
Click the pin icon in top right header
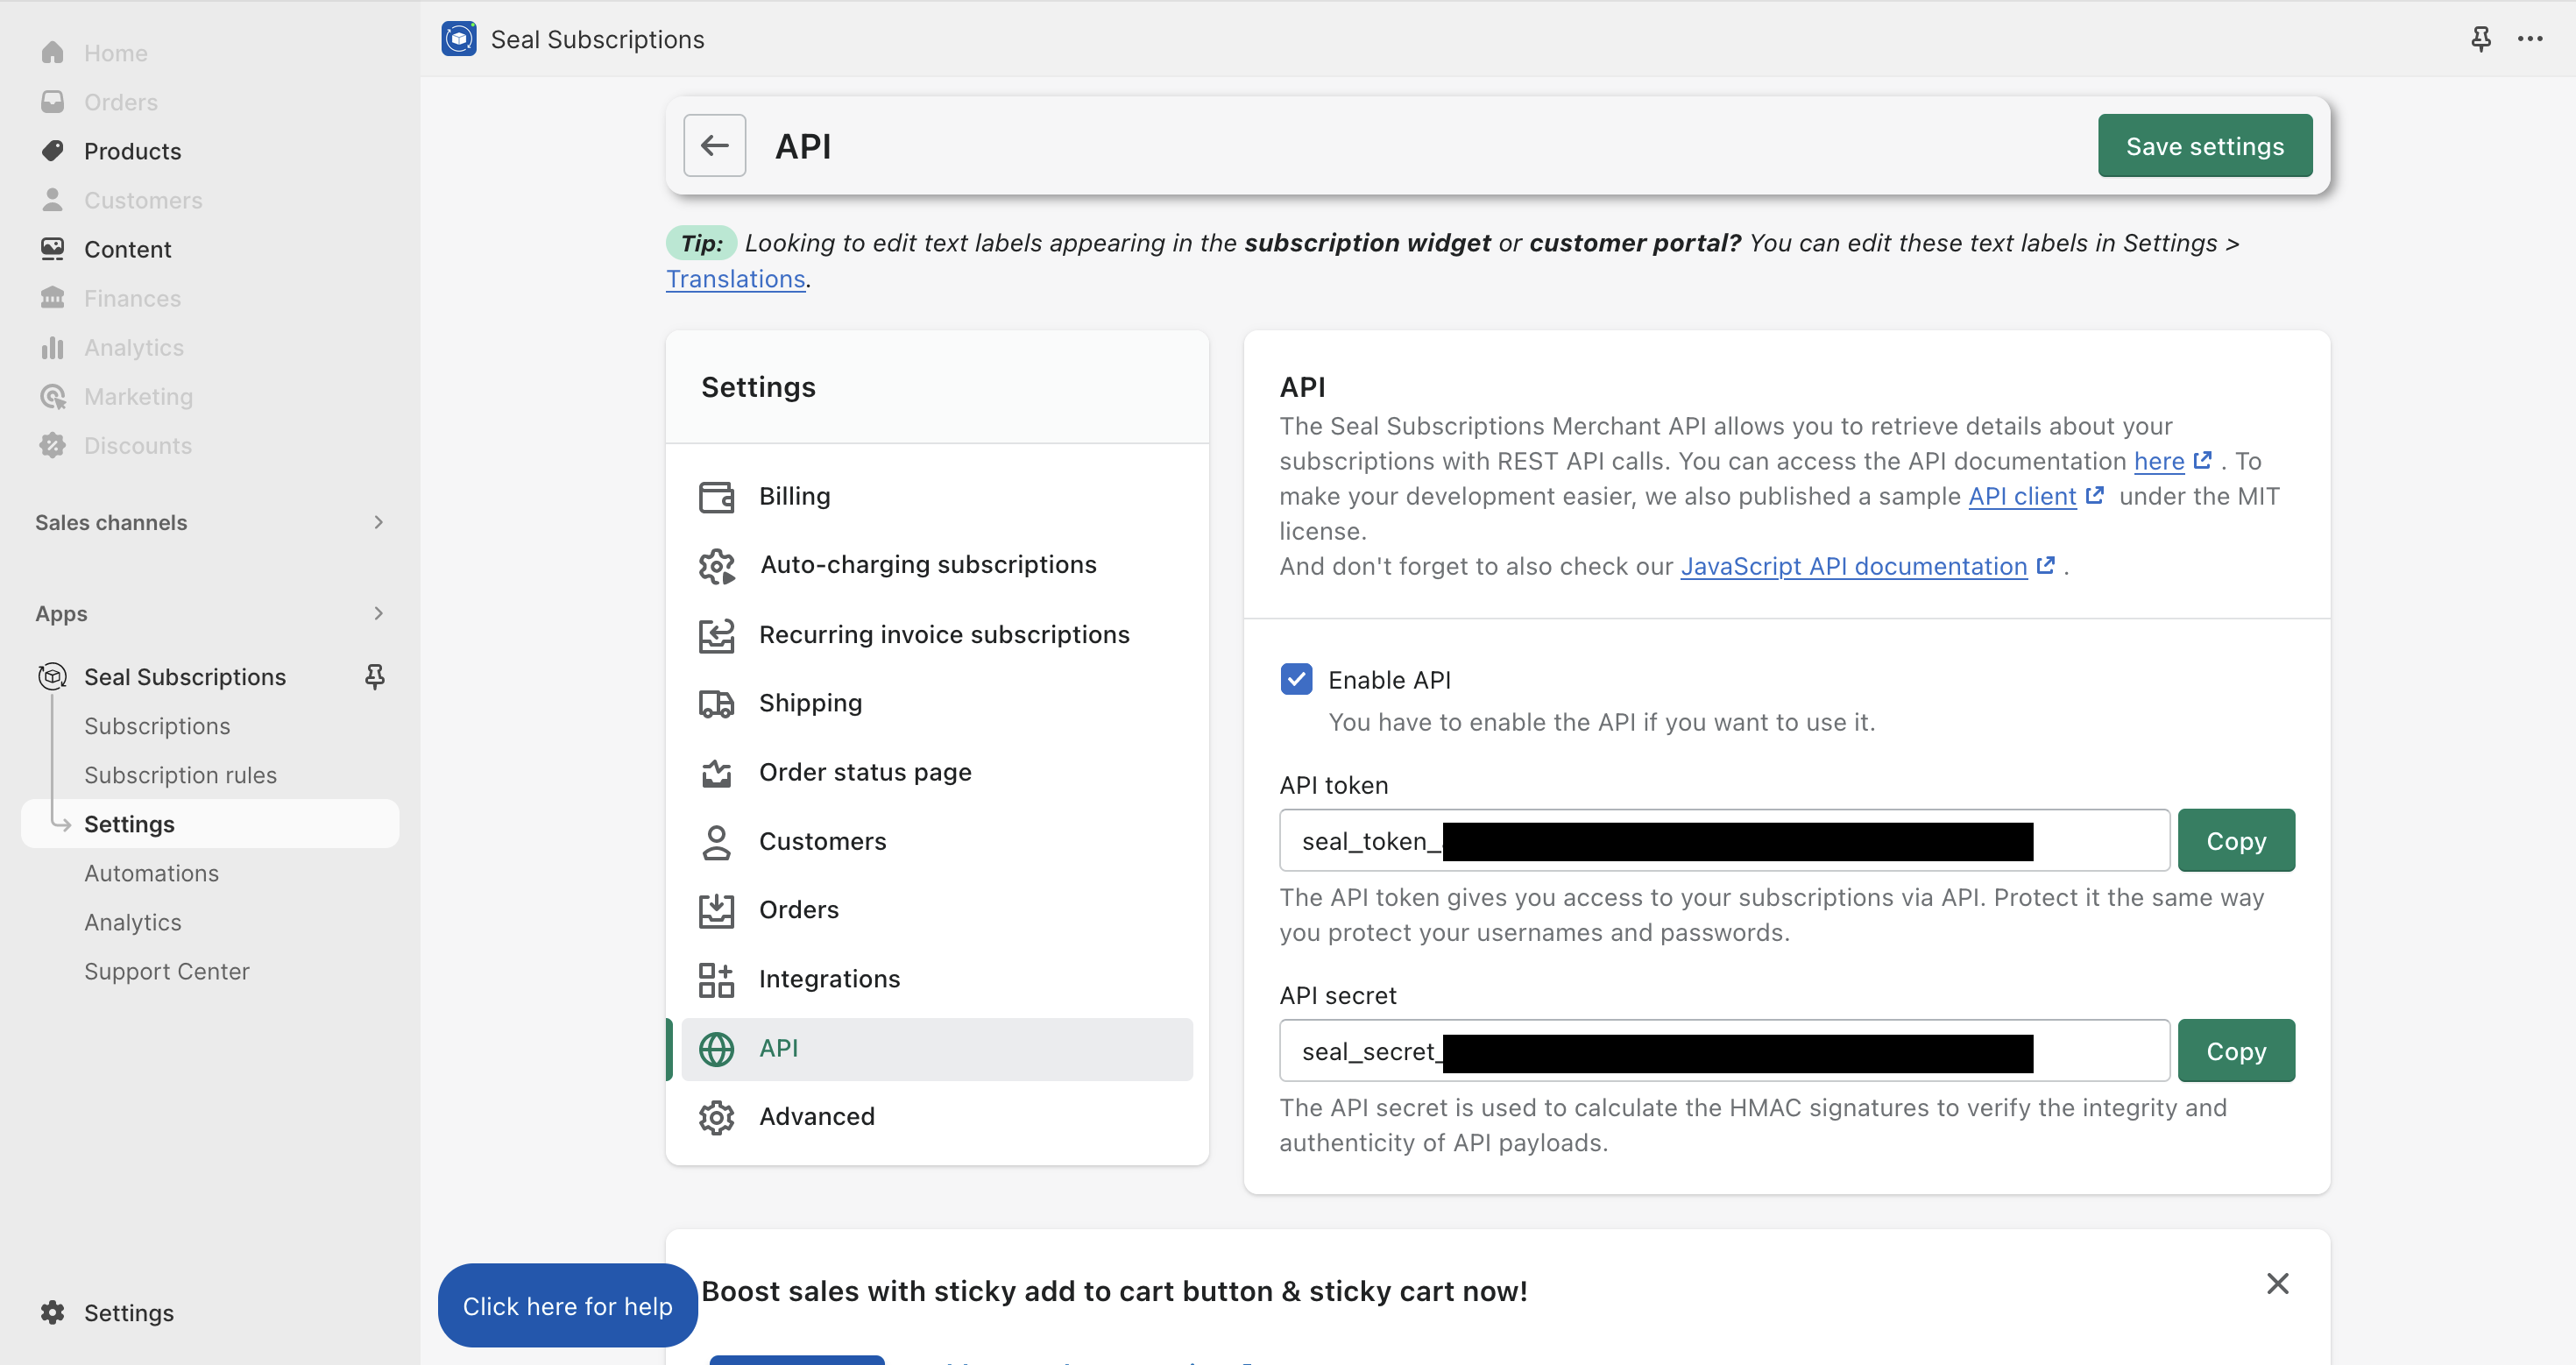point(2481,39)
